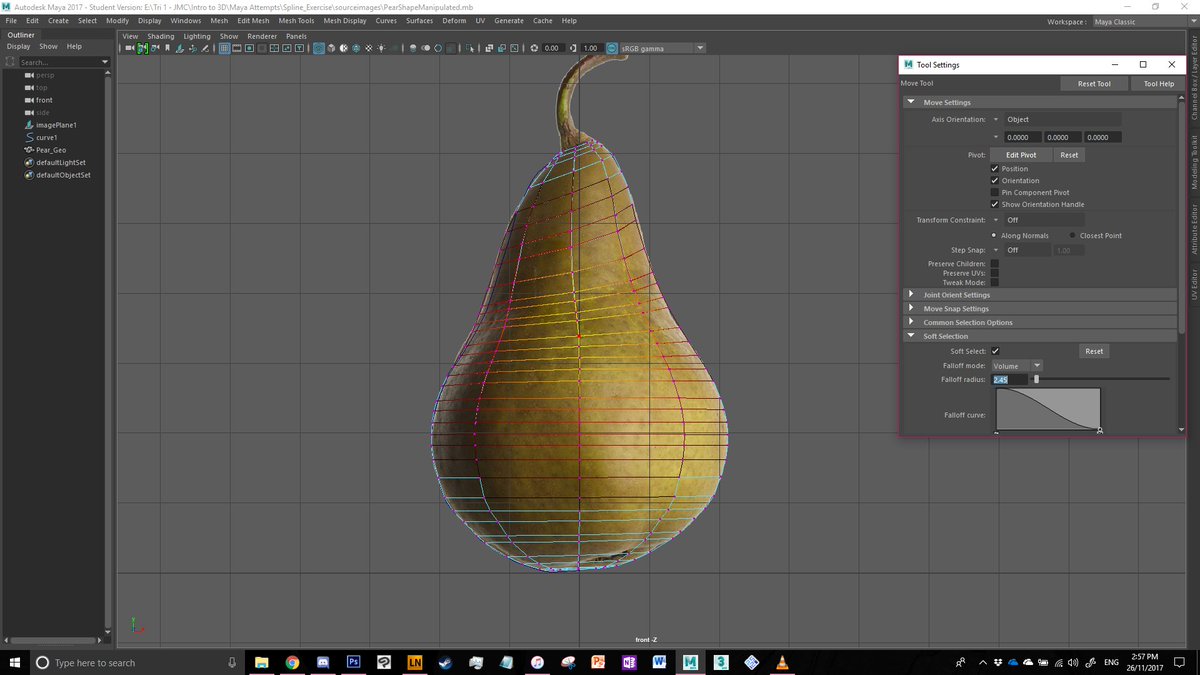Viewport: 1200px width, 675px height.
Task: Uncheck the Position checkbox under Pivot
Action: pyautogui.click(x=995, y=169)
